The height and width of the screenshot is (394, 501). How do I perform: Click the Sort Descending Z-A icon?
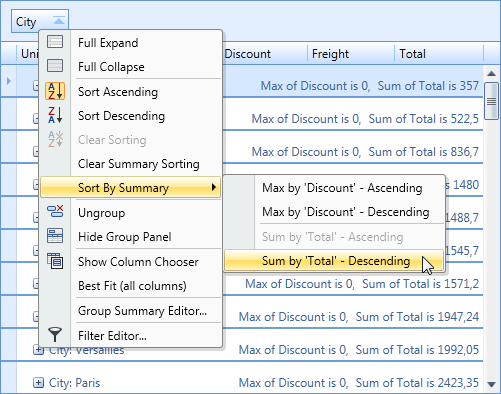(55, 115)
